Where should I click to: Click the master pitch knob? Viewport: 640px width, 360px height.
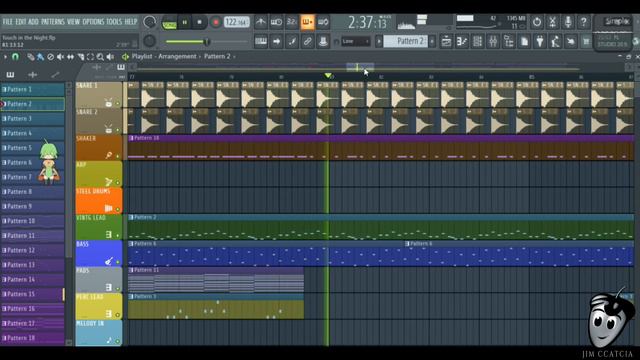click(x=150, y=40)
